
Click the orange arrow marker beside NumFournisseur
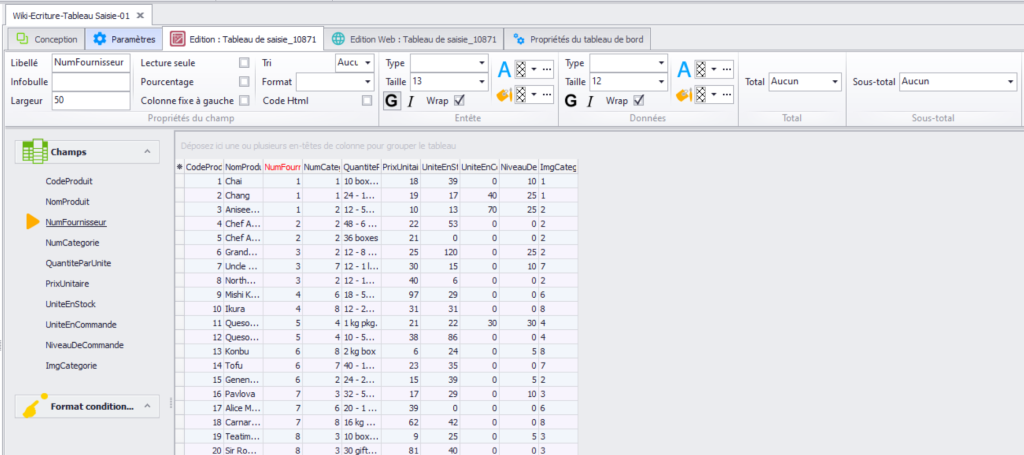pyautogui.click(x=33, y=222)
